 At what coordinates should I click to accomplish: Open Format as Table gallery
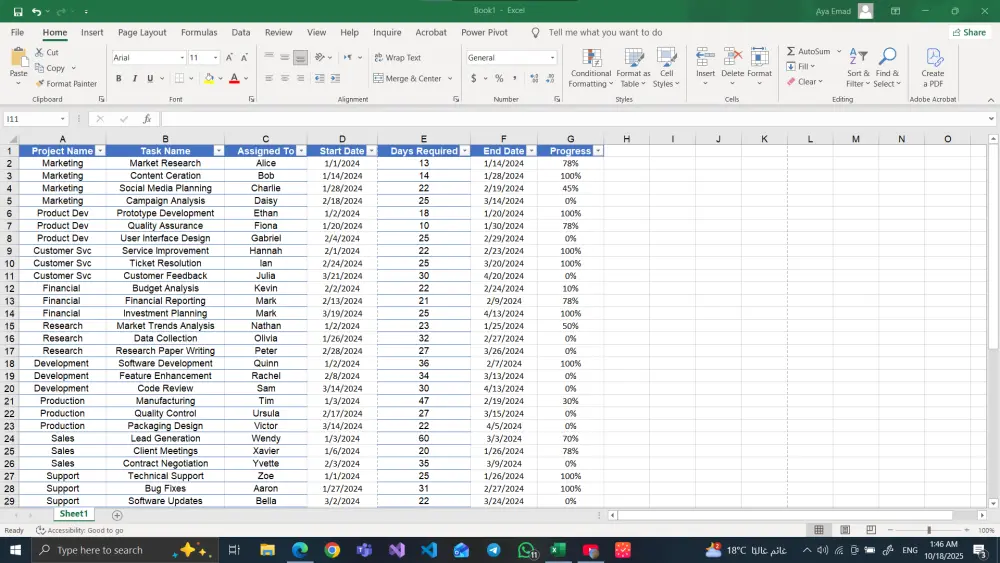click(633, 68)
